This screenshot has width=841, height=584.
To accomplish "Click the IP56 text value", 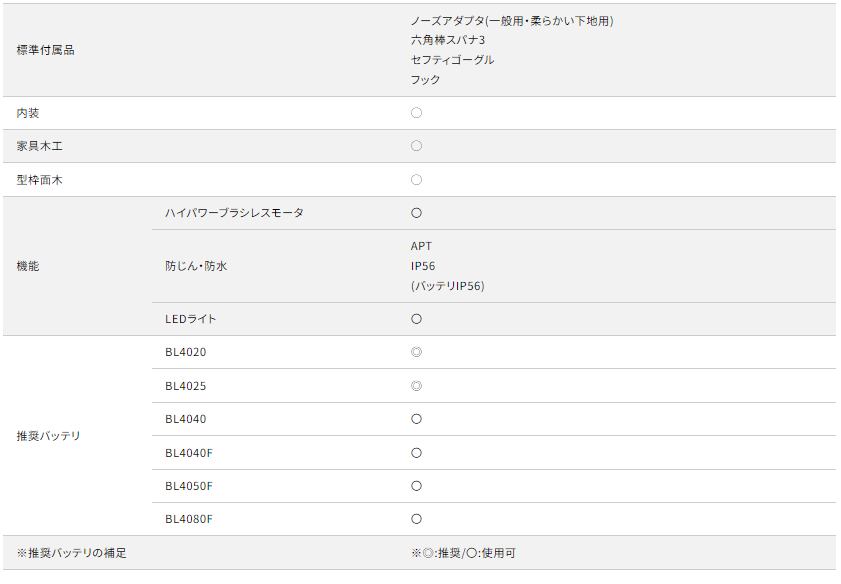I will click(423, 266).
